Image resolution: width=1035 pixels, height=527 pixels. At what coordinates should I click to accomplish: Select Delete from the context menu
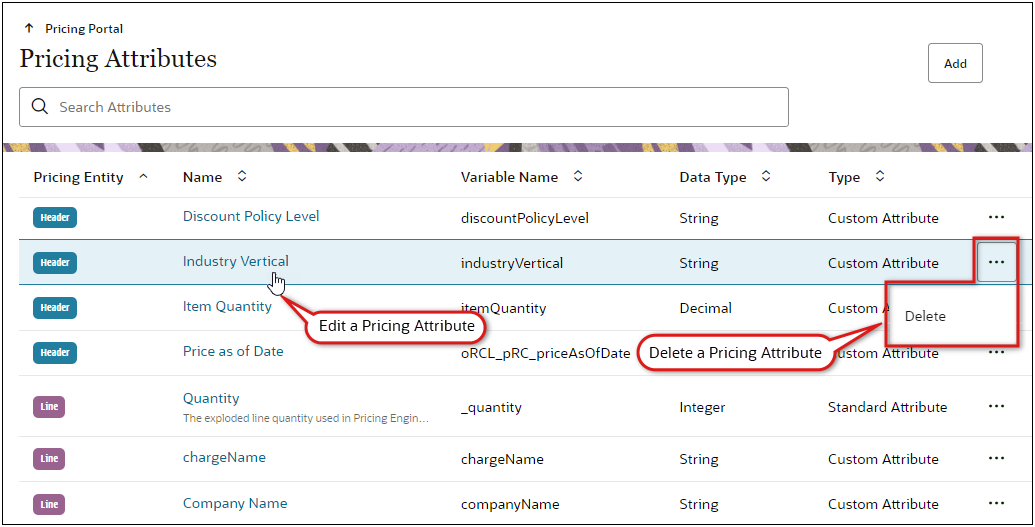click(925, 316)
